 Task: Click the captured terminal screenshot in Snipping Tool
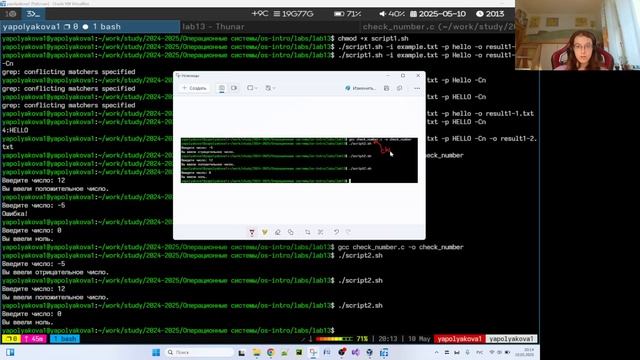[x=299, y=160]
